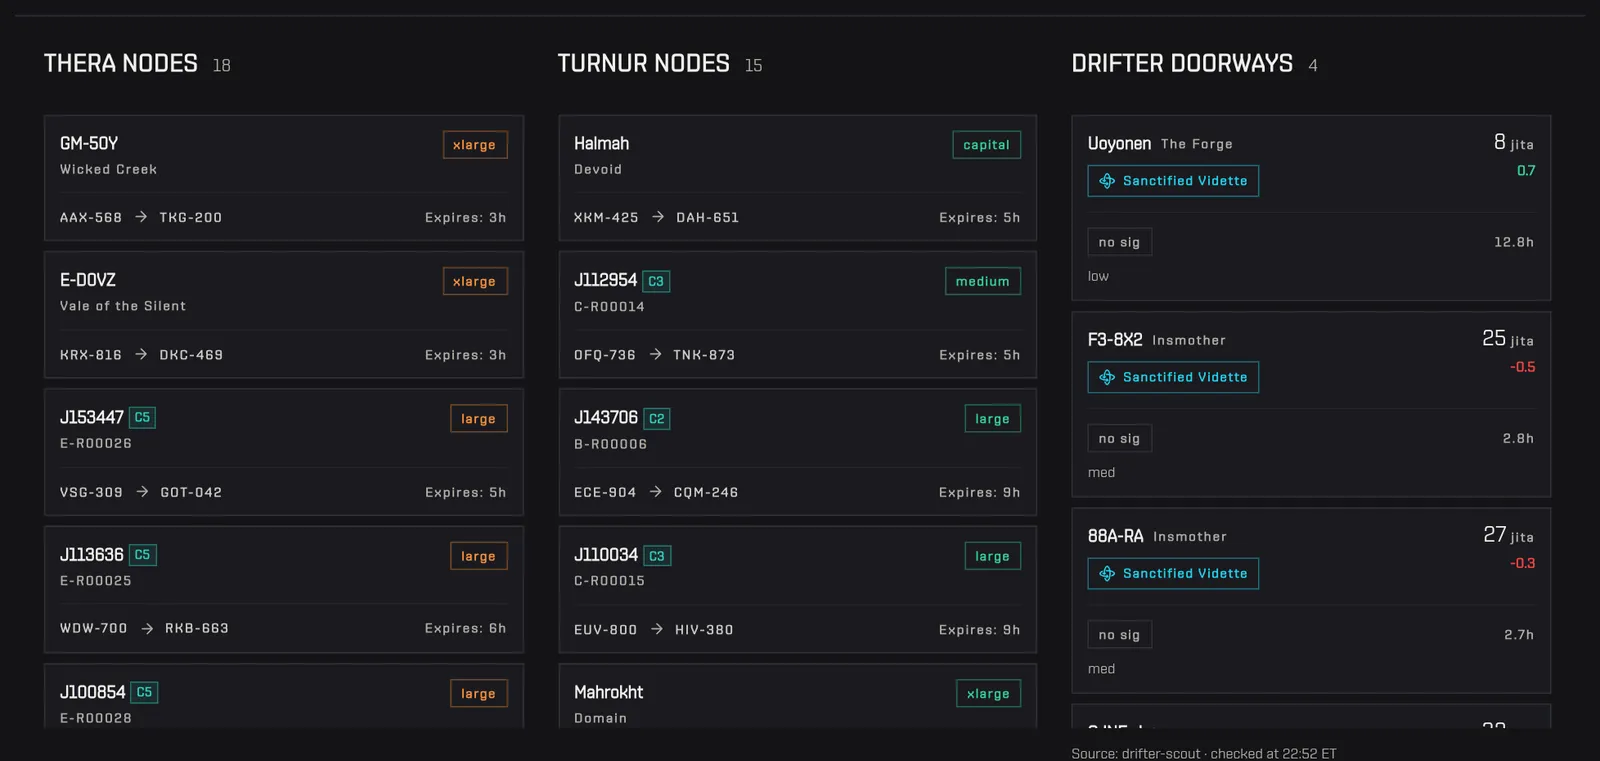
Task: Click the no sig tag in F3-8X2 card
Action: [x=1120, y=438]
